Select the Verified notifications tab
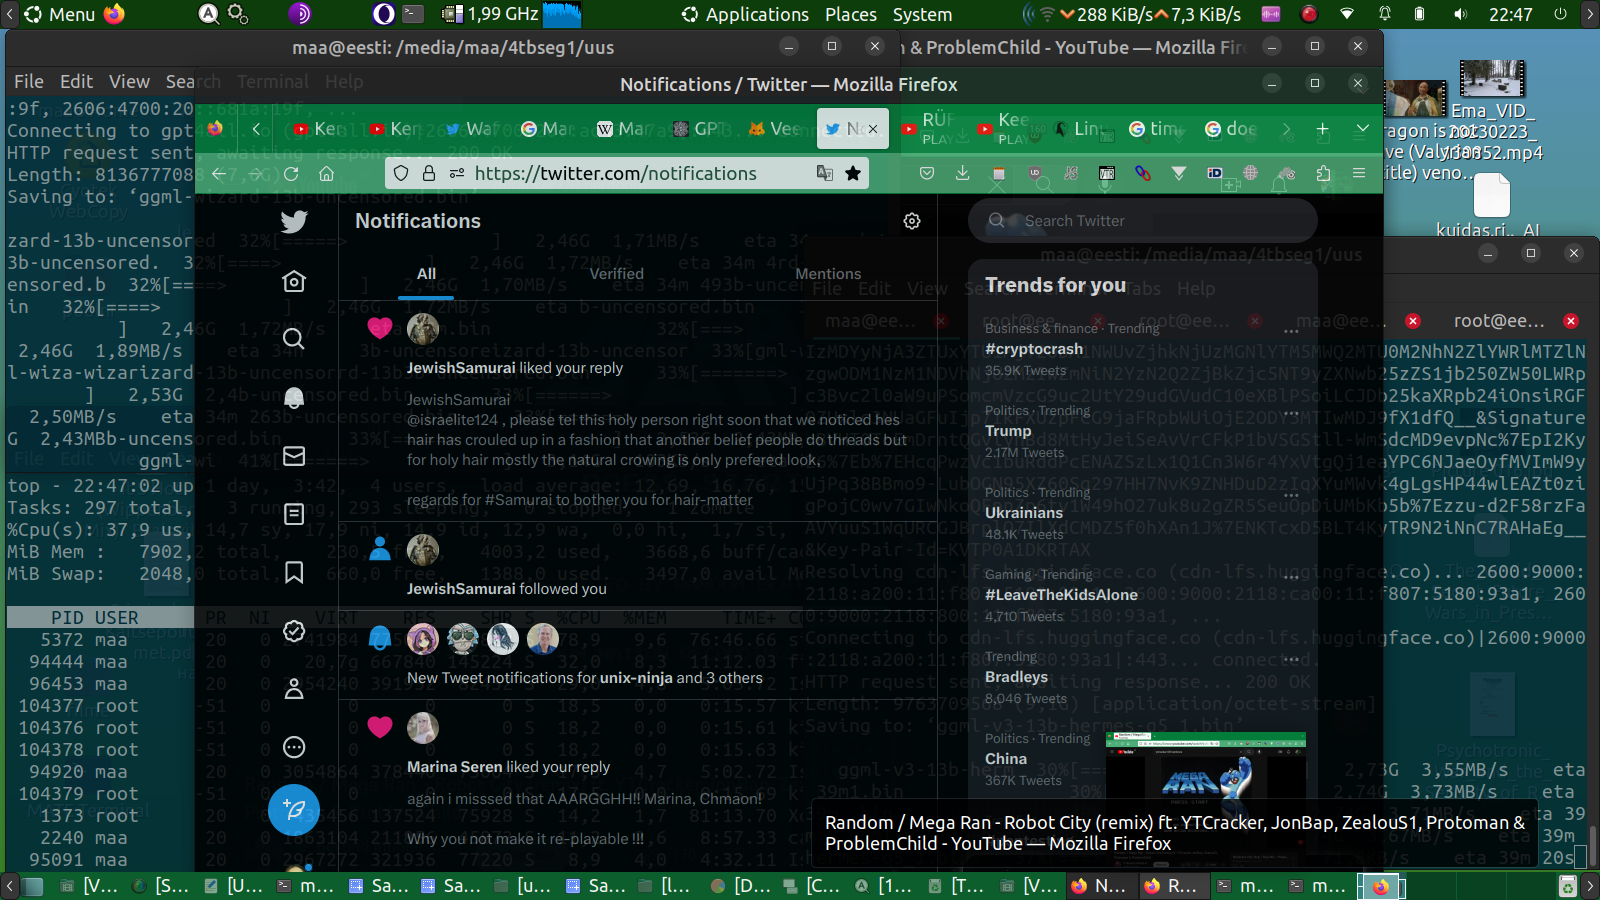1600x900 pixels. (x=617, y=274)
